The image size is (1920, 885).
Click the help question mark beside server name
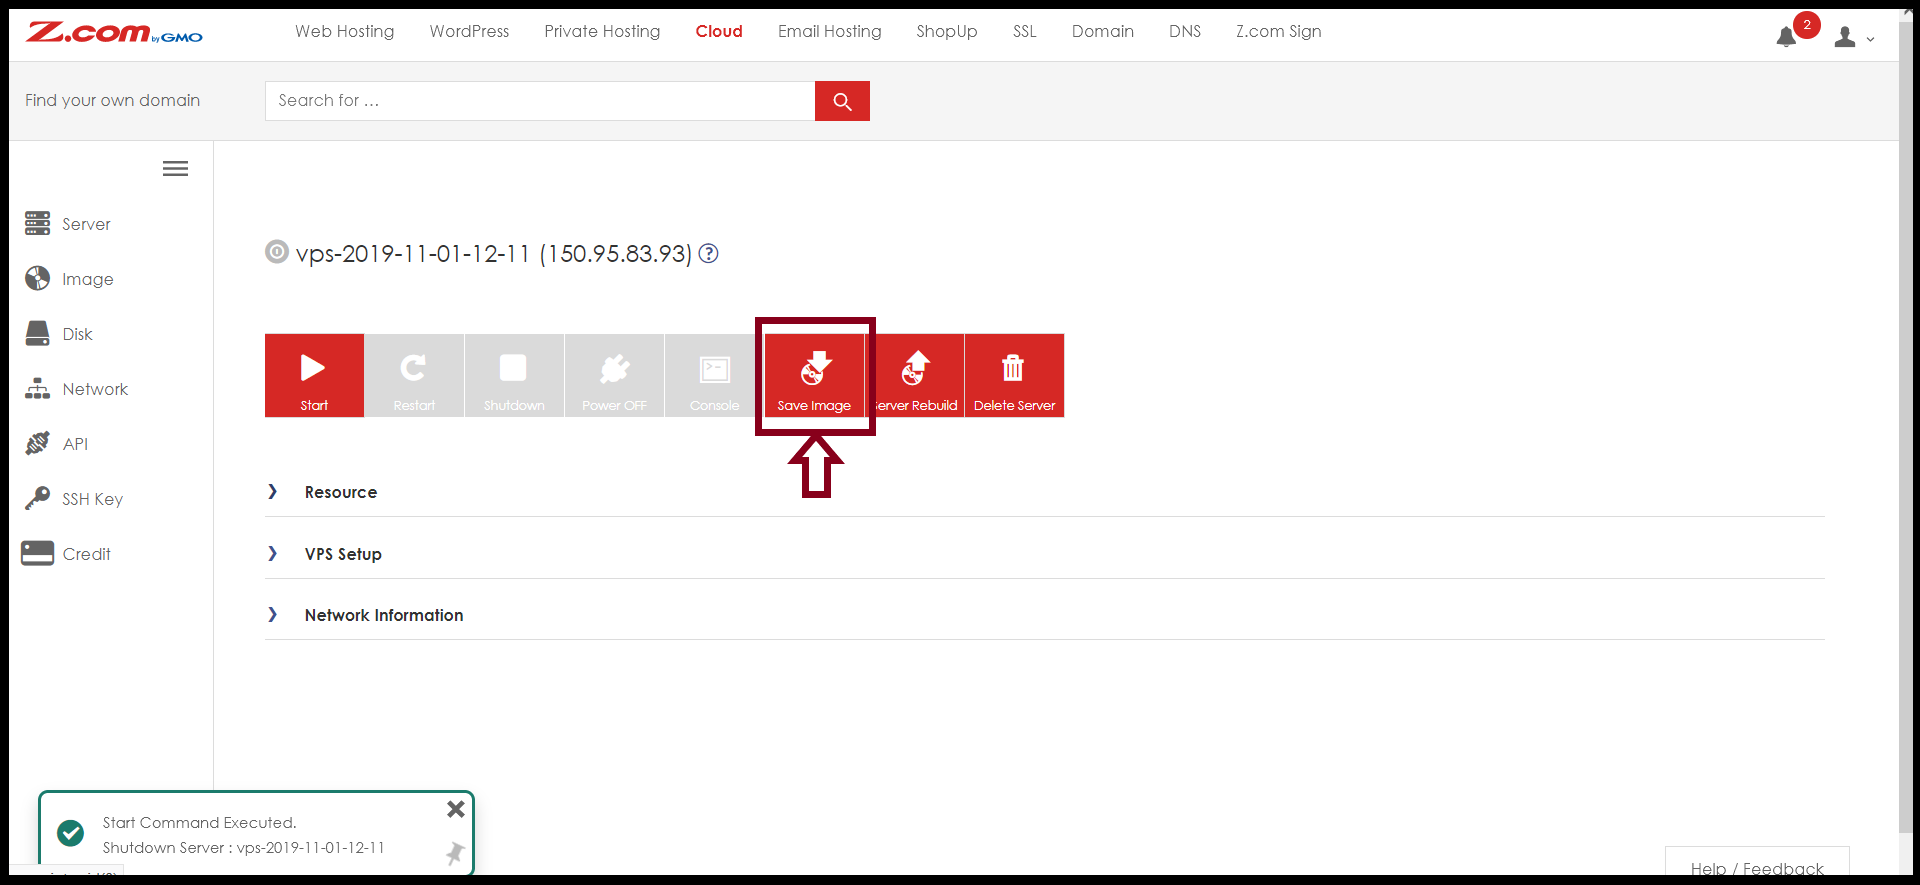(x=708, y=254)
